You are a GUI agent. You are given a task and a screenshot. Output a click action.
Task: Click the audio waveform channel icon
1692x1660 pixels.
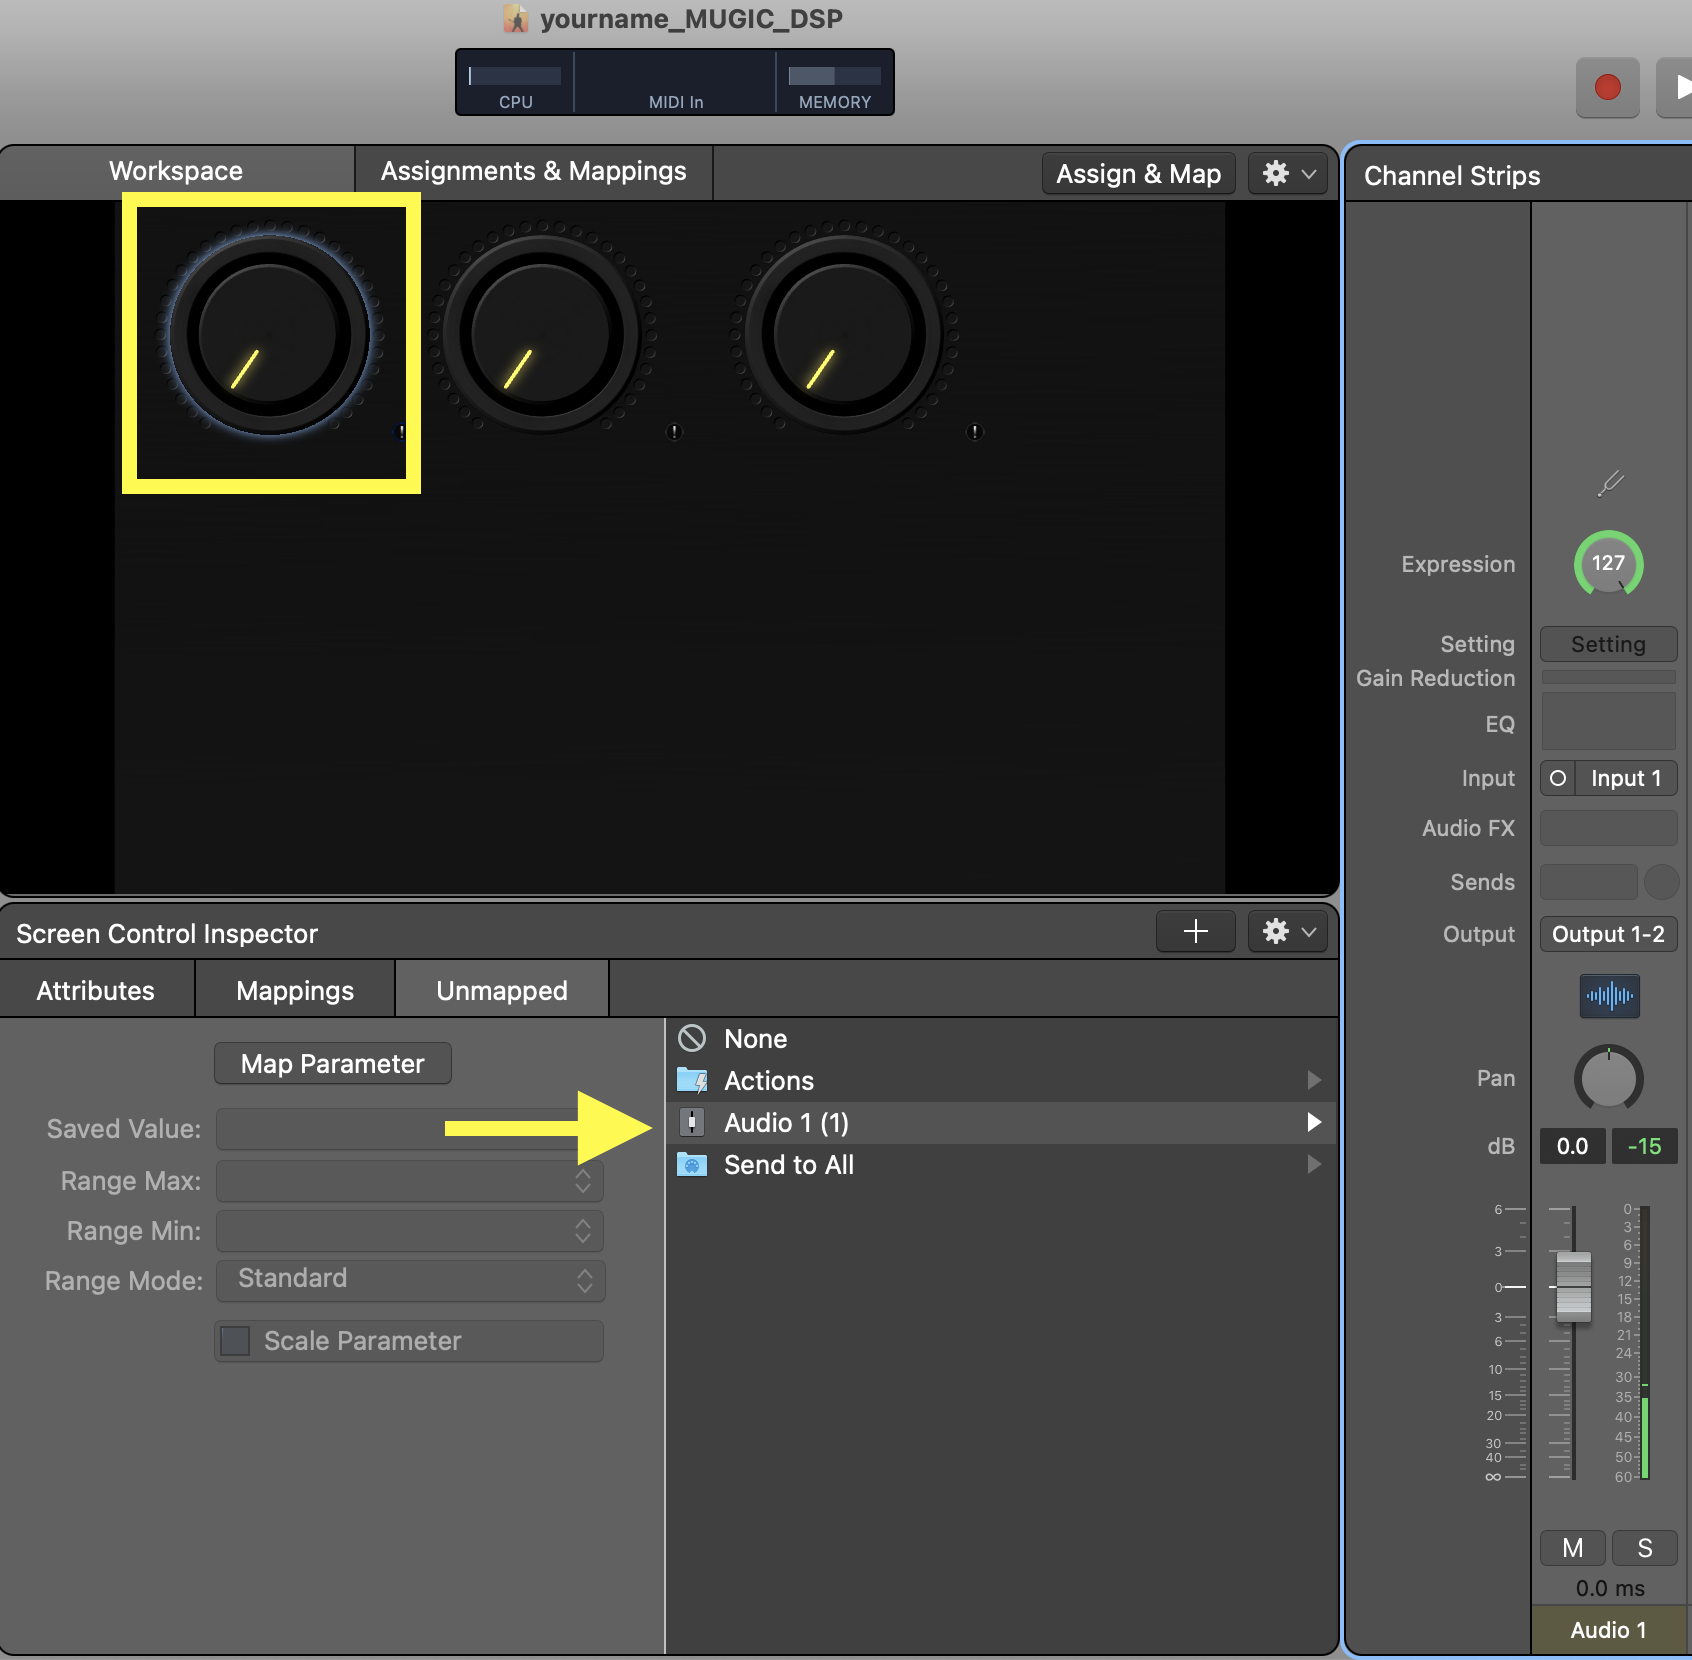1609,996
